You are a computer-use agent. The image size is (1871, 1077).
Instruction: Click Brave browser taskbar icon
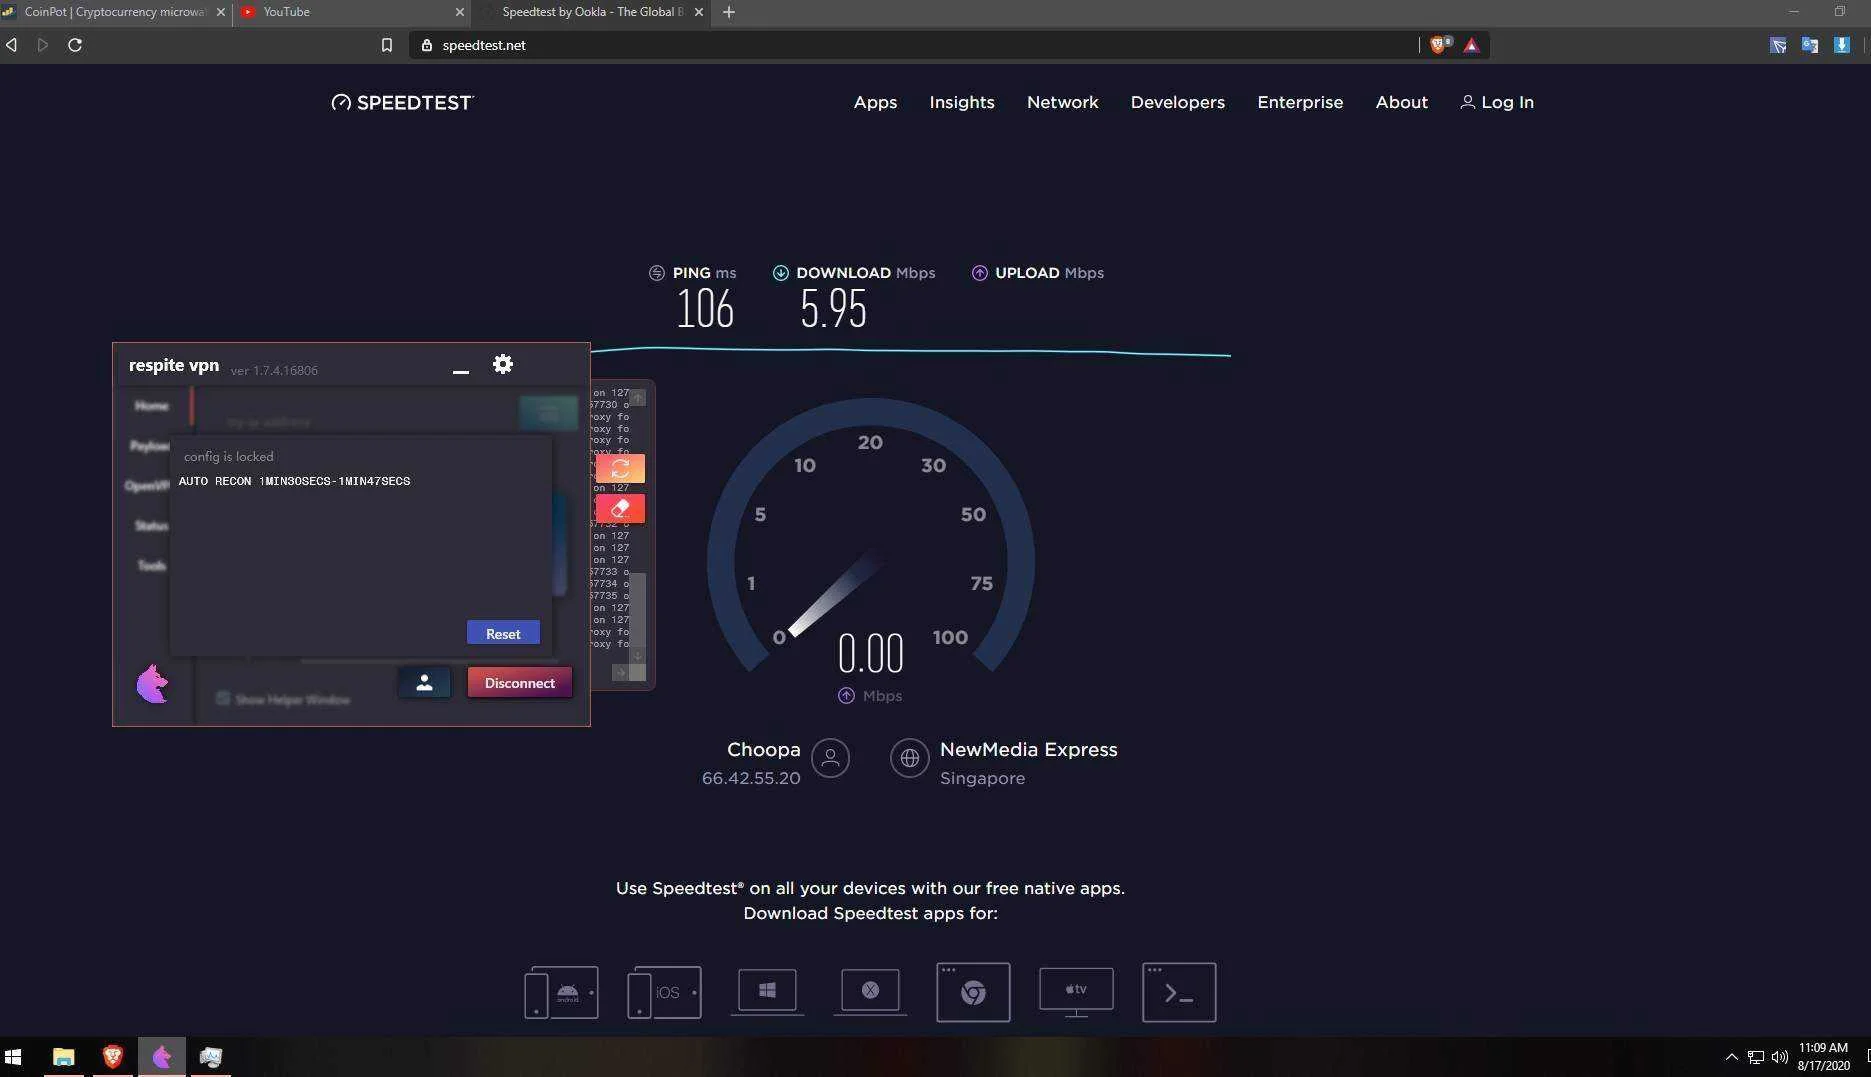pyautogui.click(x=113, y=1057)
